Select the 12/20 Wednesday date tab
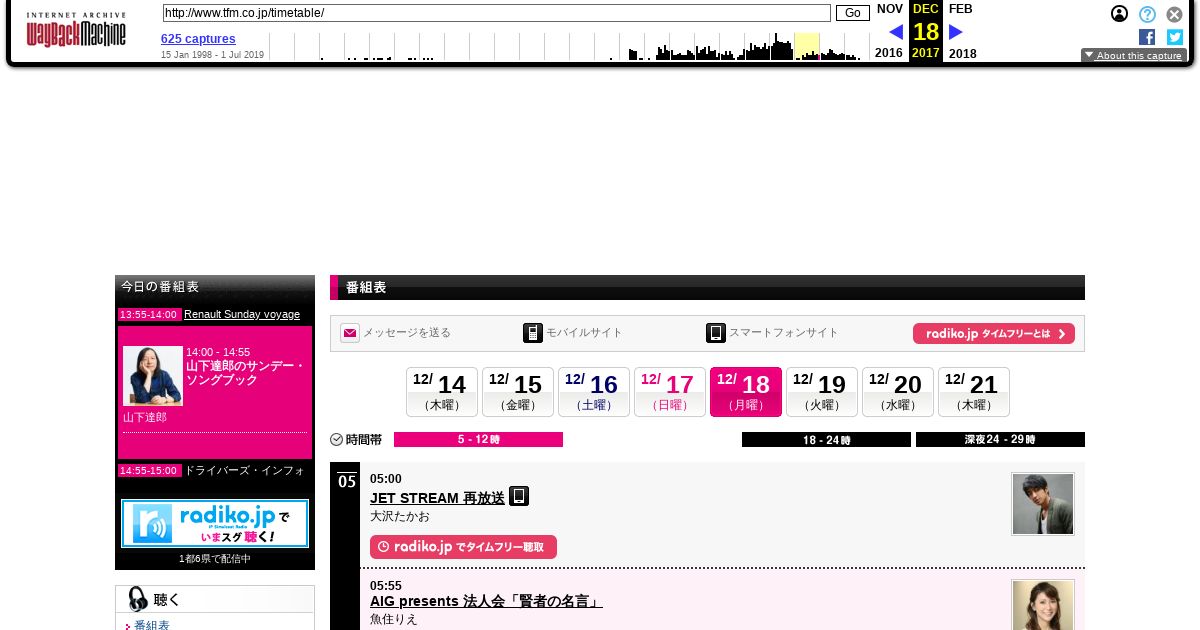1200x630 pixels. (x=898, y=392)
